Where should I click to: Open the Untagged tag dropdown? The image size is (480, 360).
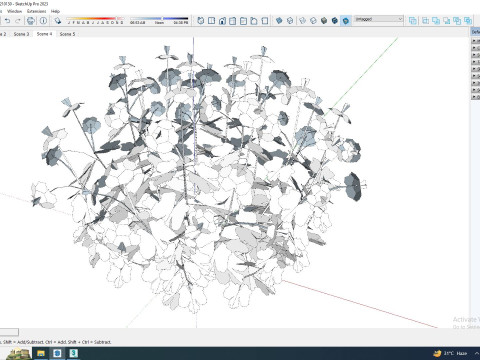click(379, 19)
